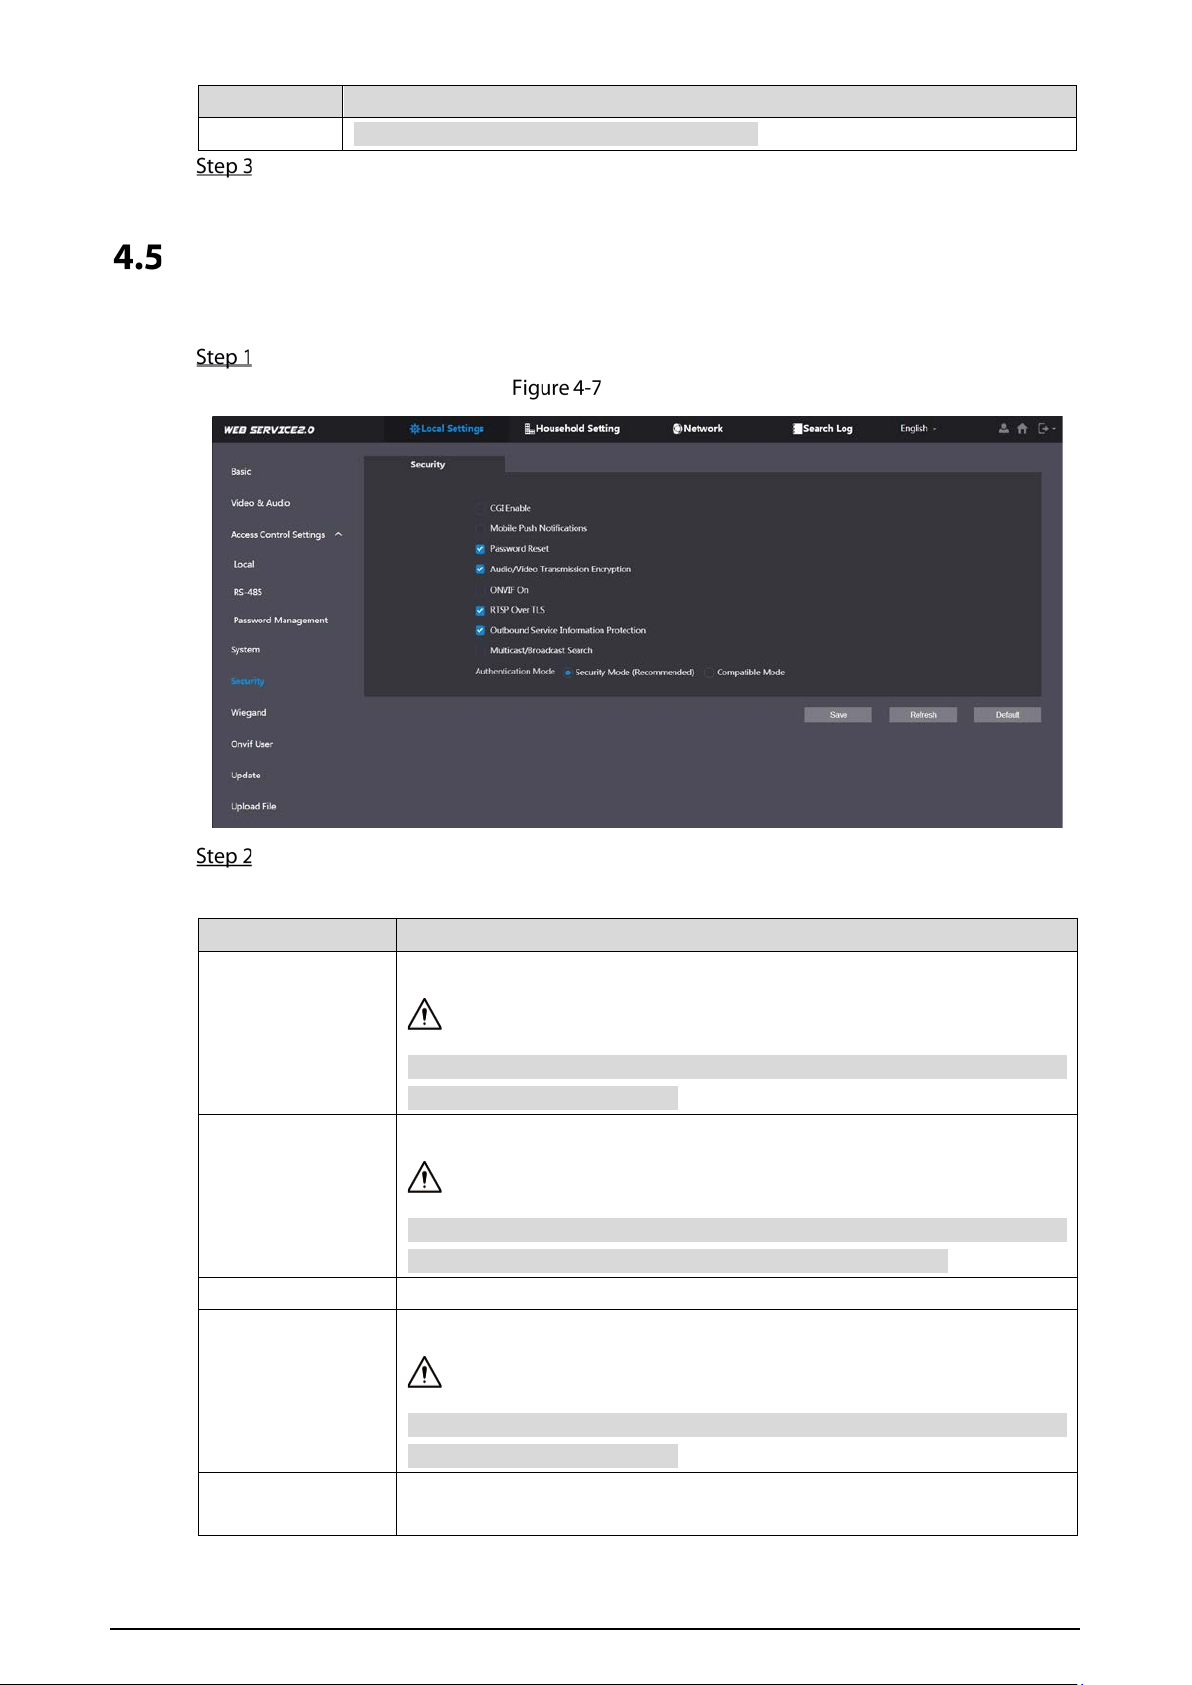Uncheck Audio/Video Transmission Encryption
1192x1685 pixels.
pos(480,569)
